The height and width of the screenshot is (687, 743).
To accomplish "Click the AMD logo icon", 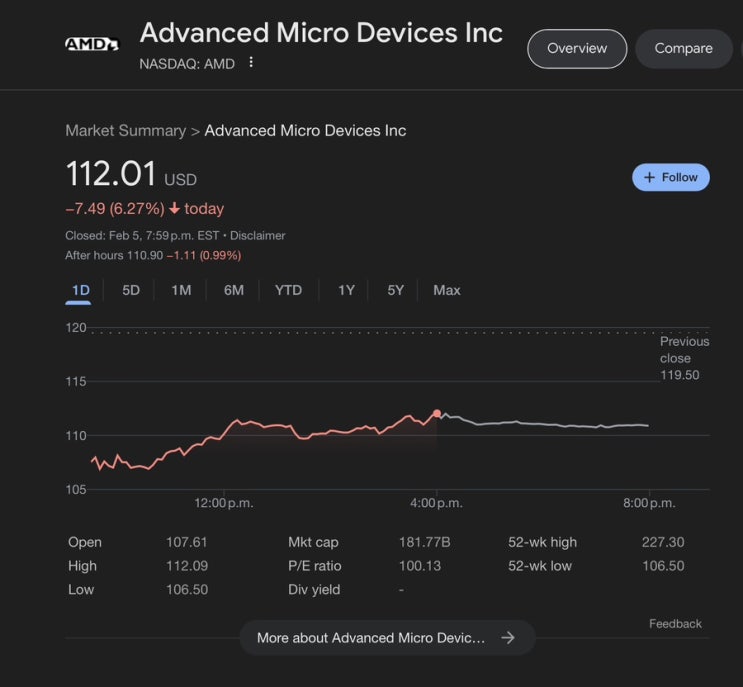I will tap(92, 44).
